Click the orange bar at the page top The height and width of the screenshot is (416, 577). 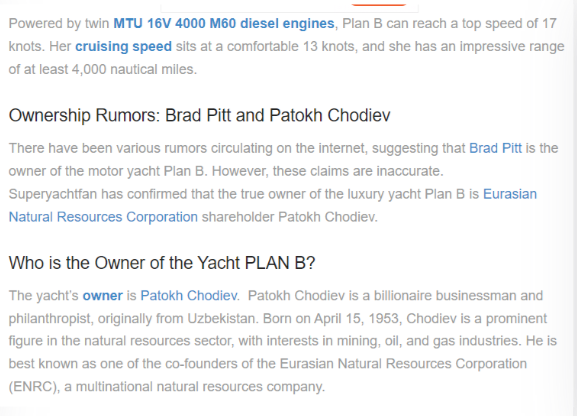click(x=378, y=4)
